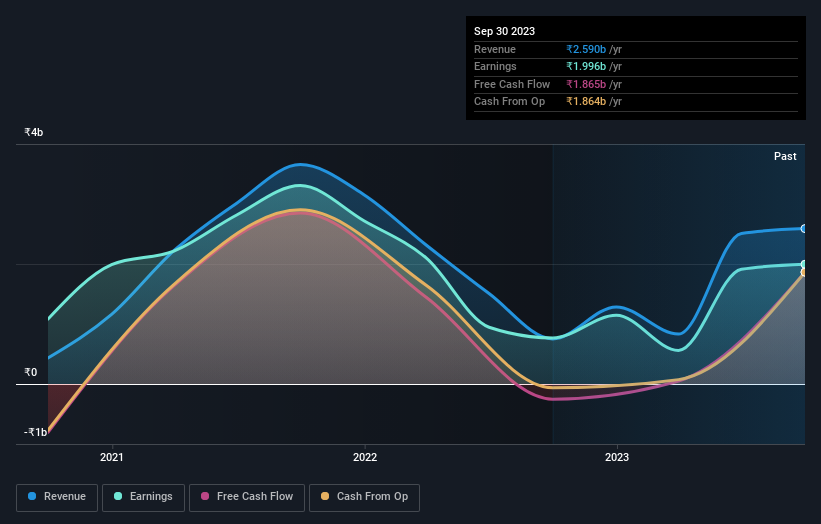Toggle the Free Cash Flow legend button
Viewport: 821px width, 524px height.
point(247,497)
